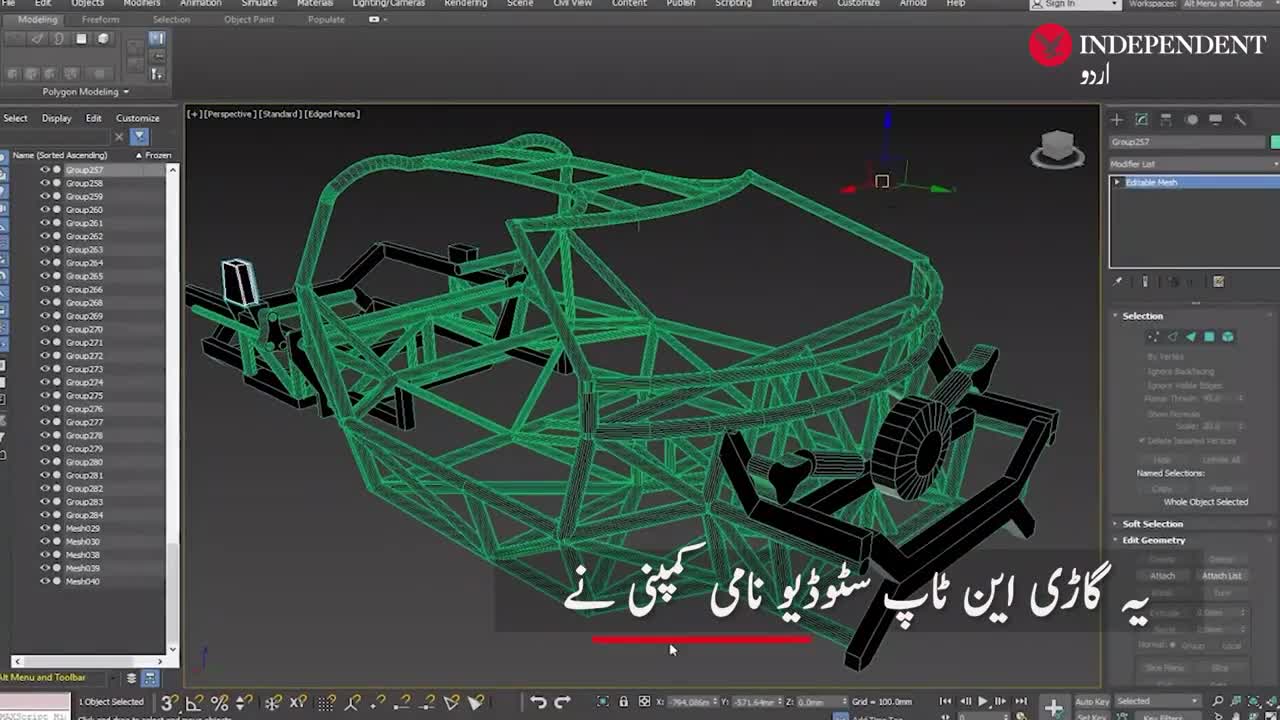This screenshot has height=720, width=1280.
Task: Select Vertex sub-object level
Action: [x=1153, y=337]
